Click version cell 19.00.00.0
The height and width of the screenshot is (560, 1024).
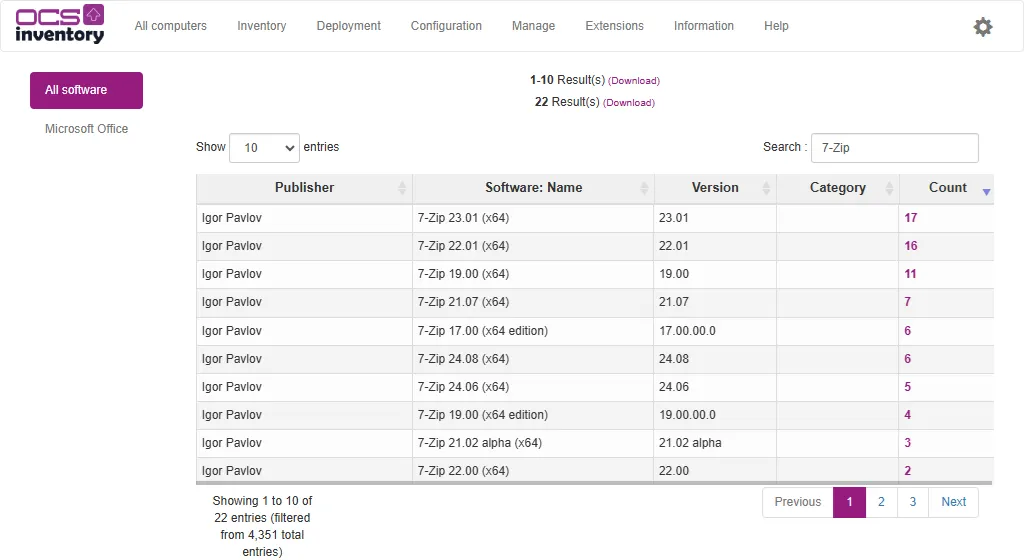[x=715, y=415]
